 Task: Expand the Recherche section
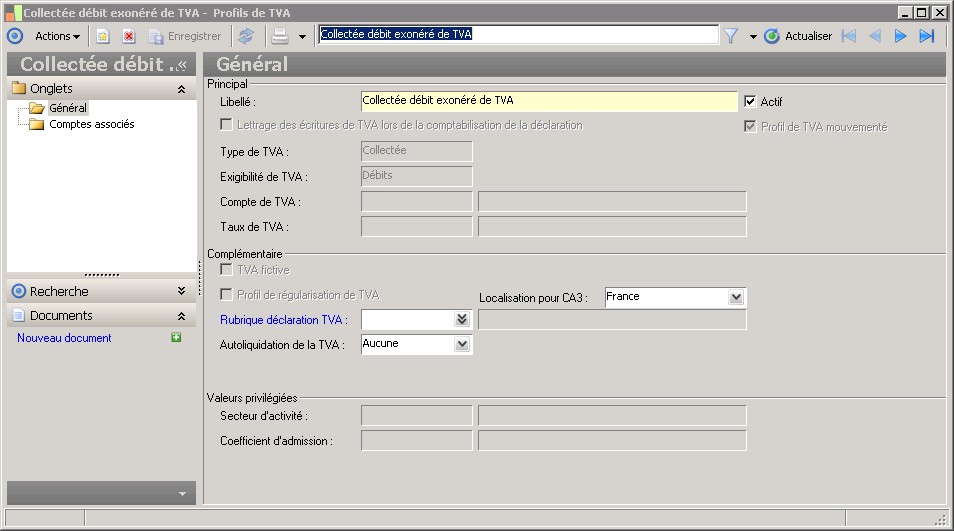[x=181, y=291]
